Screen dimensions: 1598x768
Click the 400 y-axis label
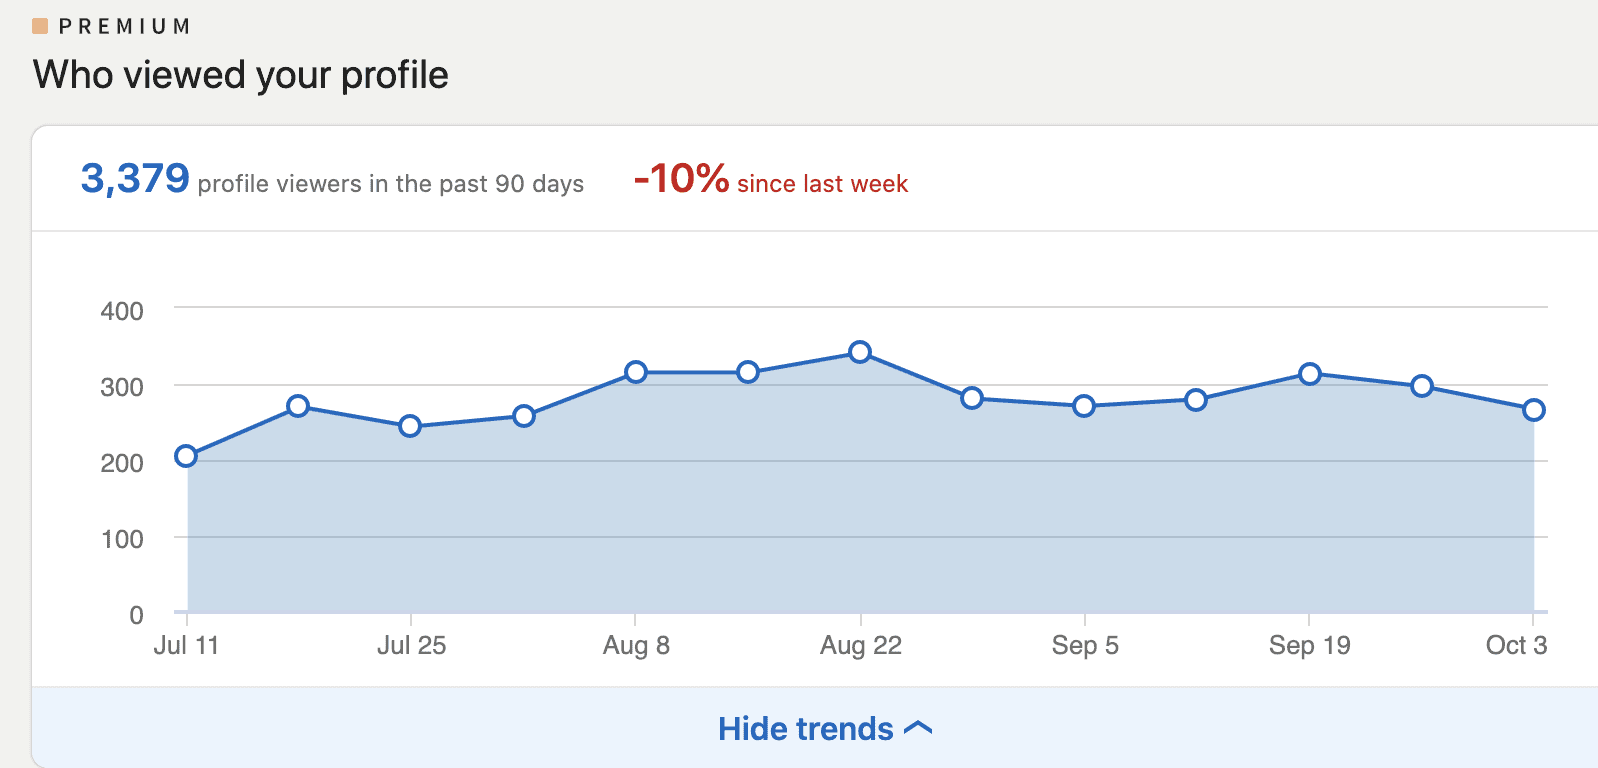tap(122, 311)
